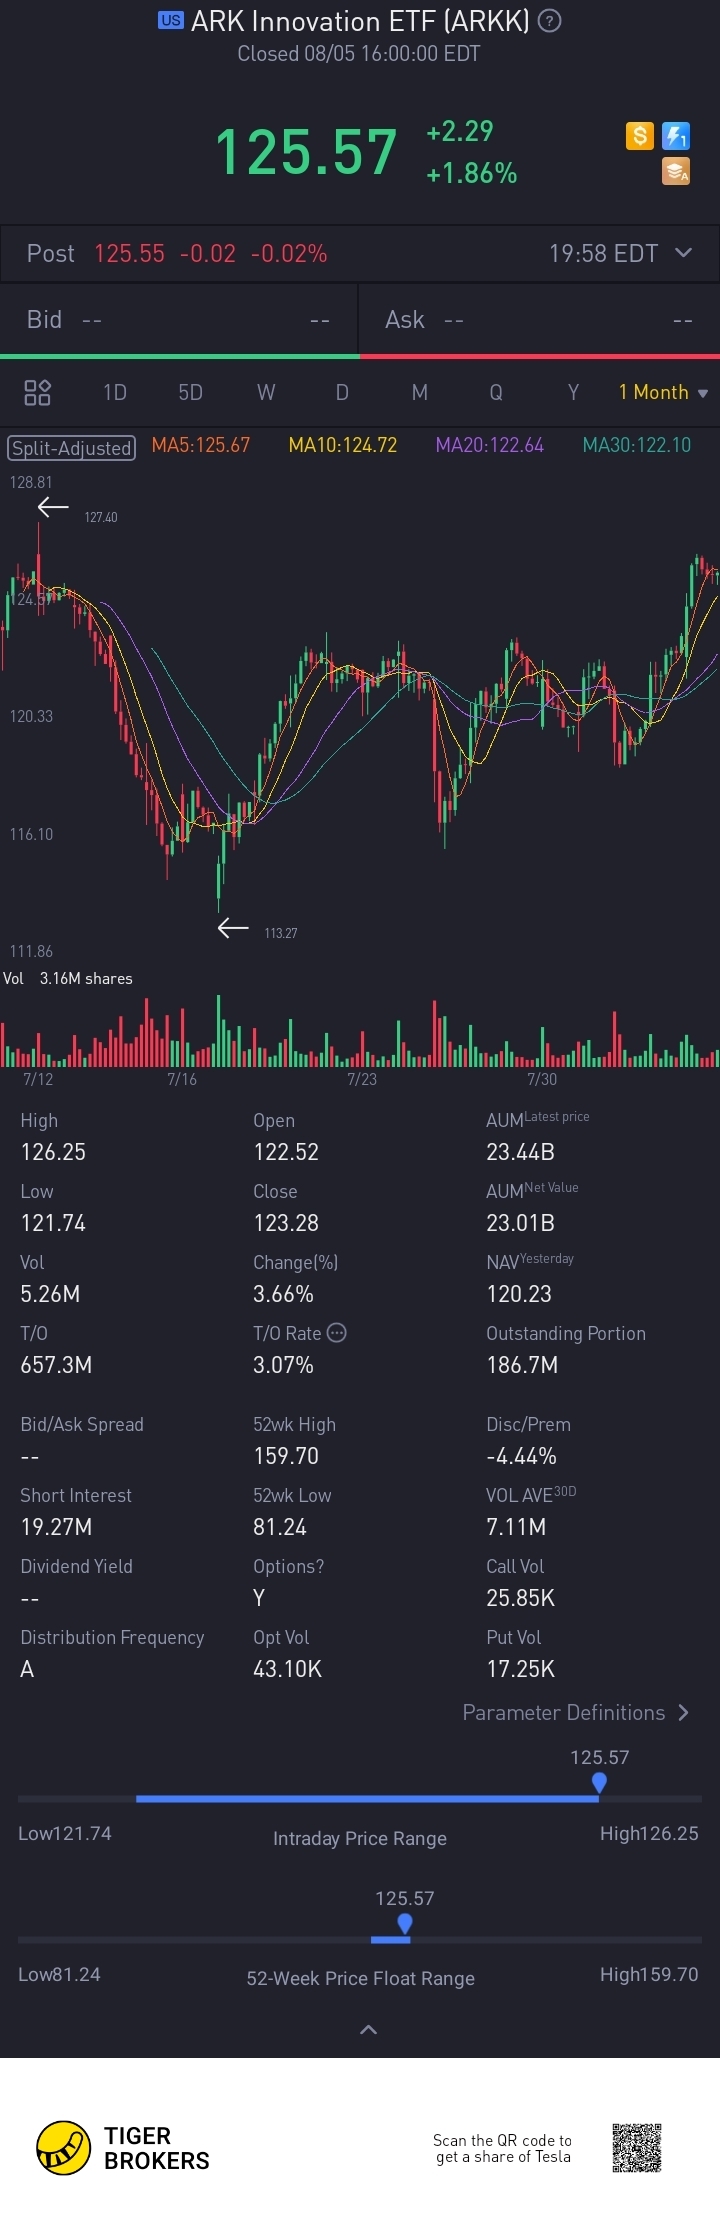The height and width of the screenshot is (2239, 720).
Task: Collapse the details with the up chevron
Action: tap(368, 2029)
